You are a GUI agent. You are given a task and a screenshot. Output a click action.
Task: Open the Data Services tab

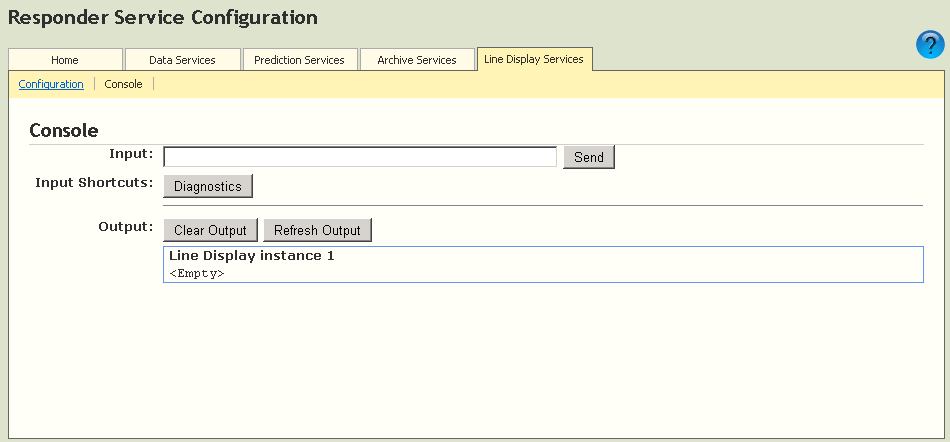pos(182,60)
